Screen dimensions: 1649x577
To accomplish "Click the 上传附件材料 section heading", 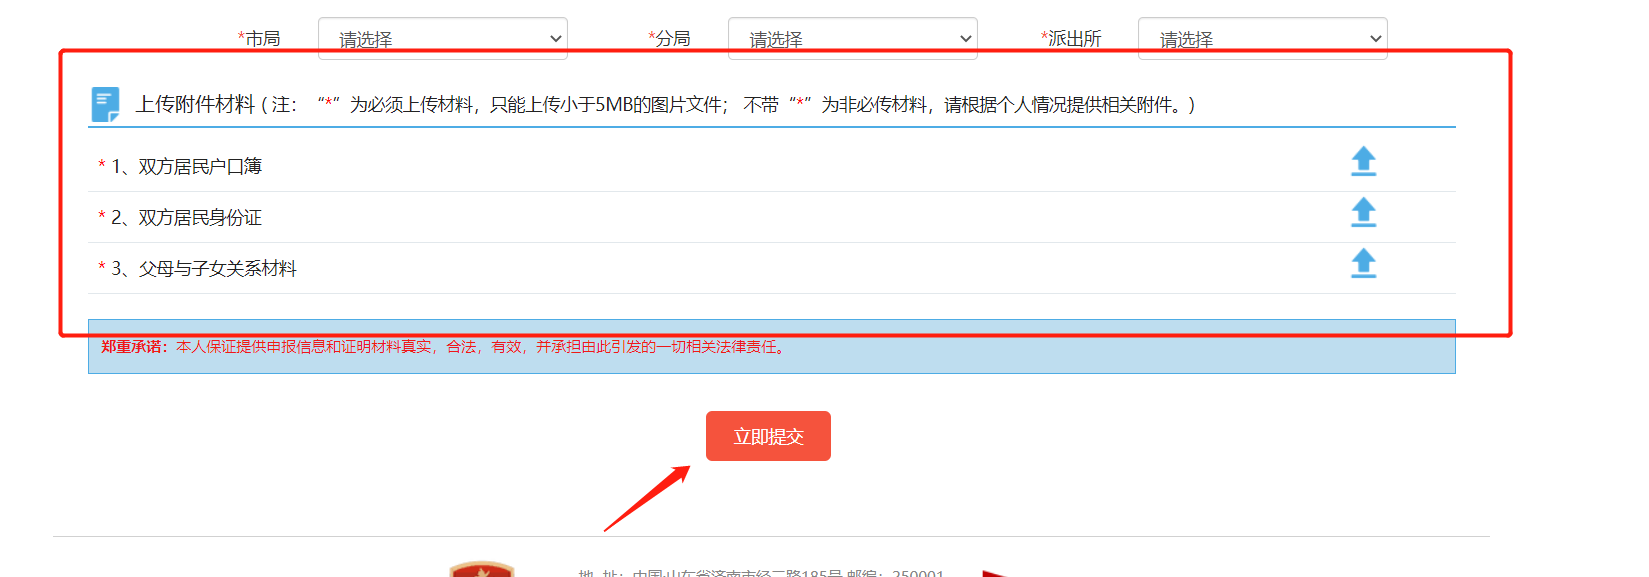I will 196,104.
